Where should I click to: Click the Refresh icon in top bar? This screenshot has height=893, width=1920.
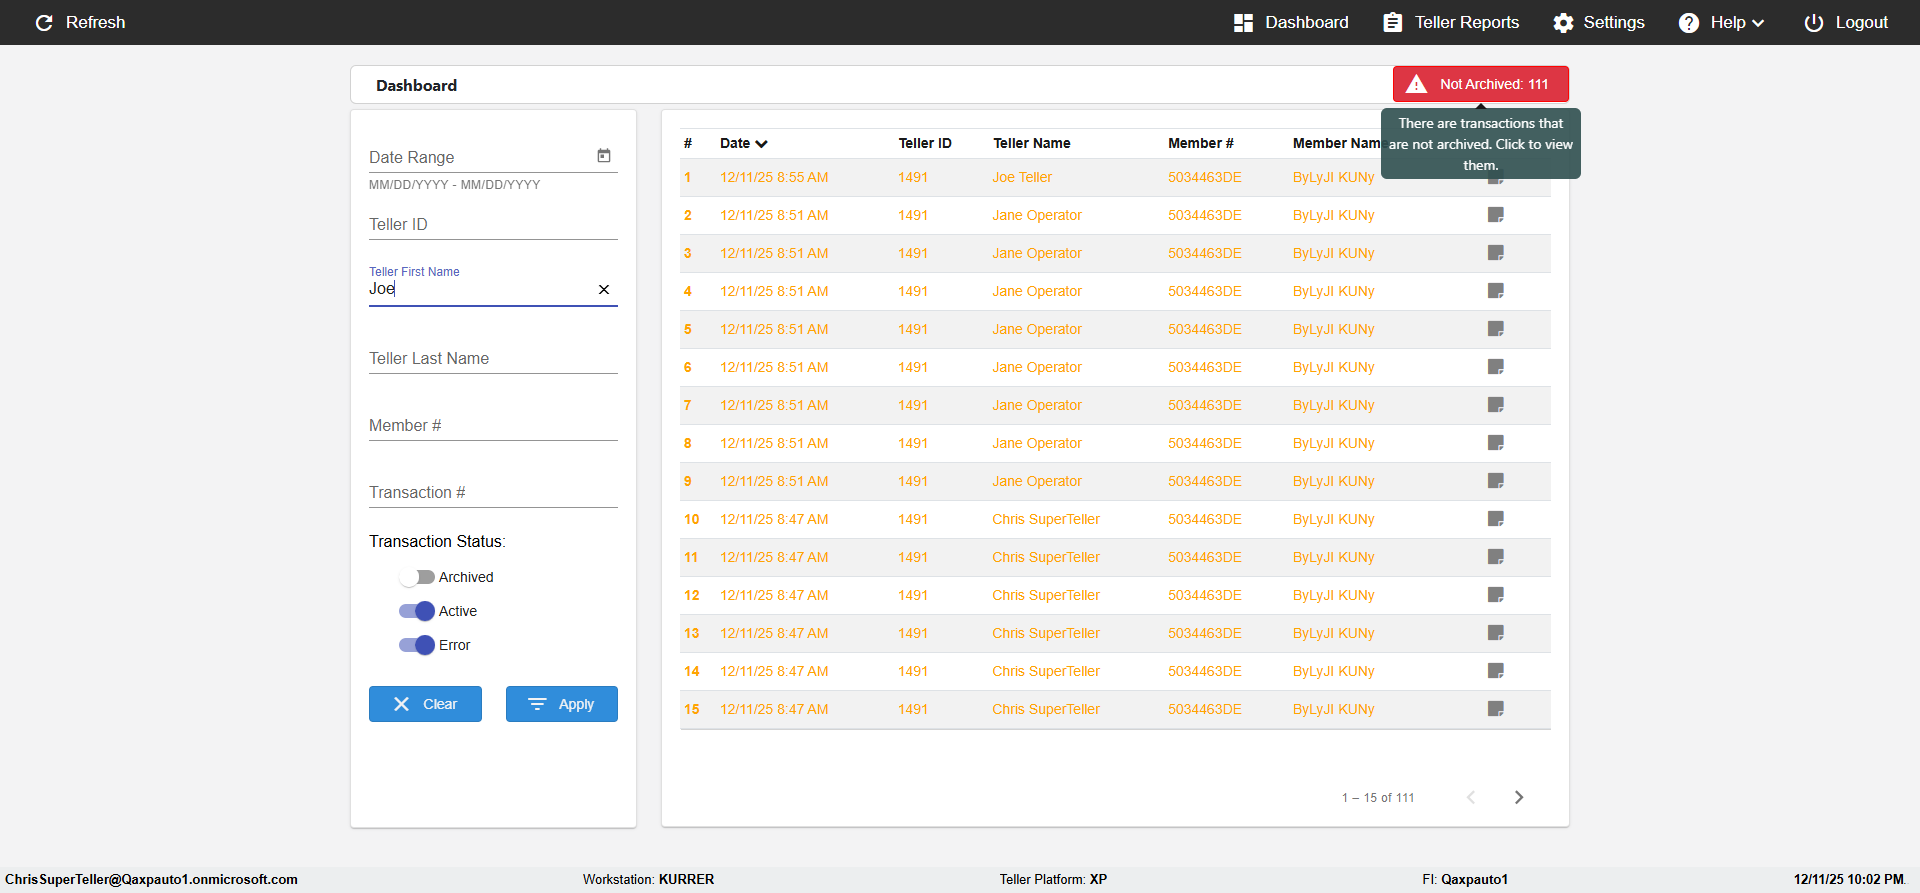tap(44, 22)
